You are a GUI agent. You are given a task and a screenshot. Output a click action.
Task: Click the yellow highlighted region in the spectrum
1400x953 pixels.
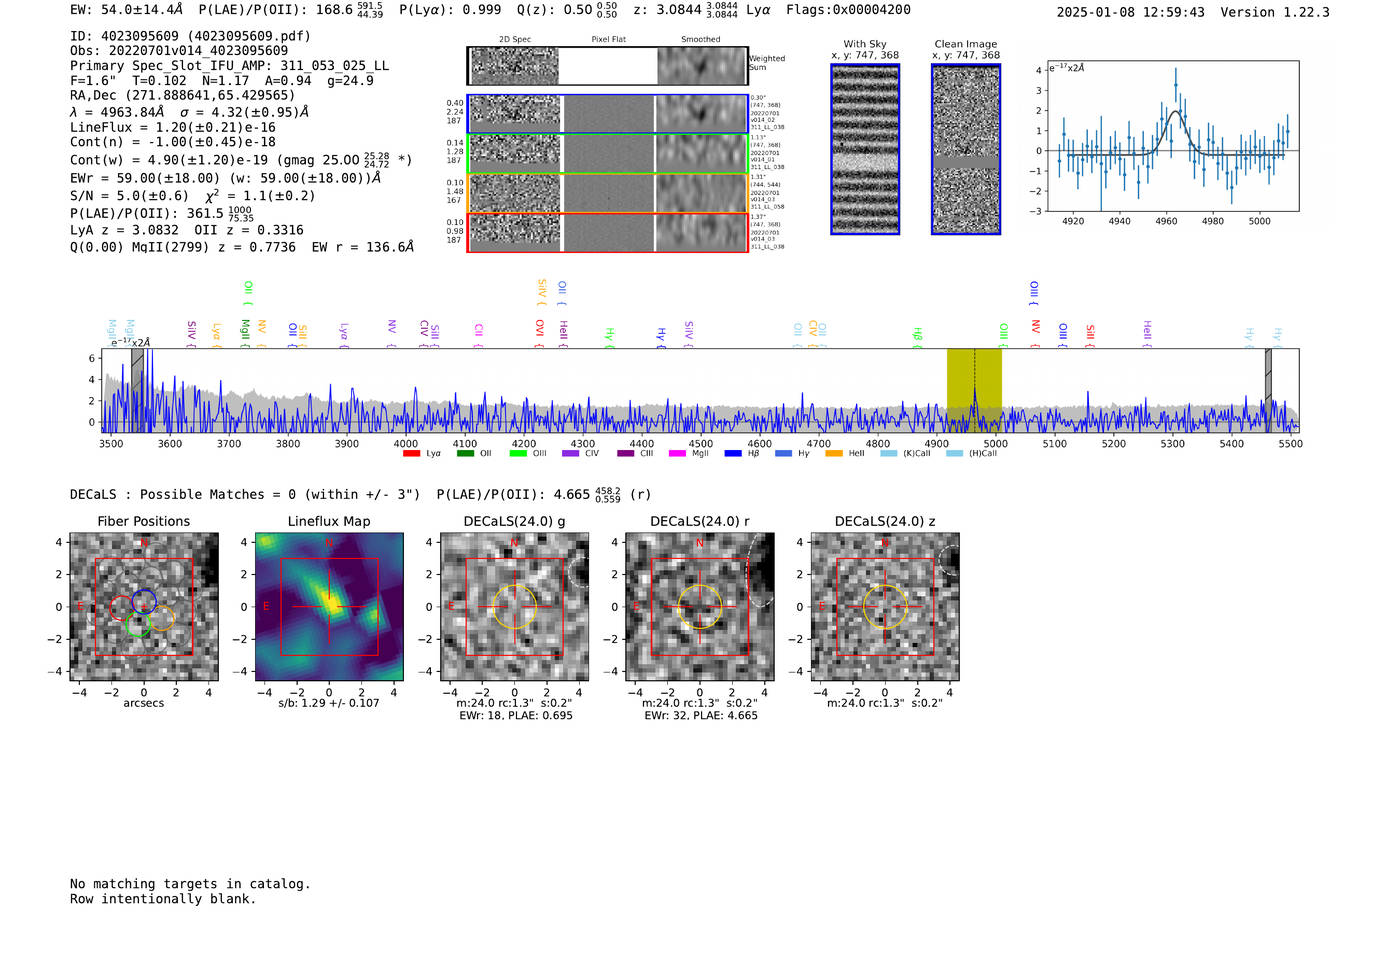click(x=974, y=390)
